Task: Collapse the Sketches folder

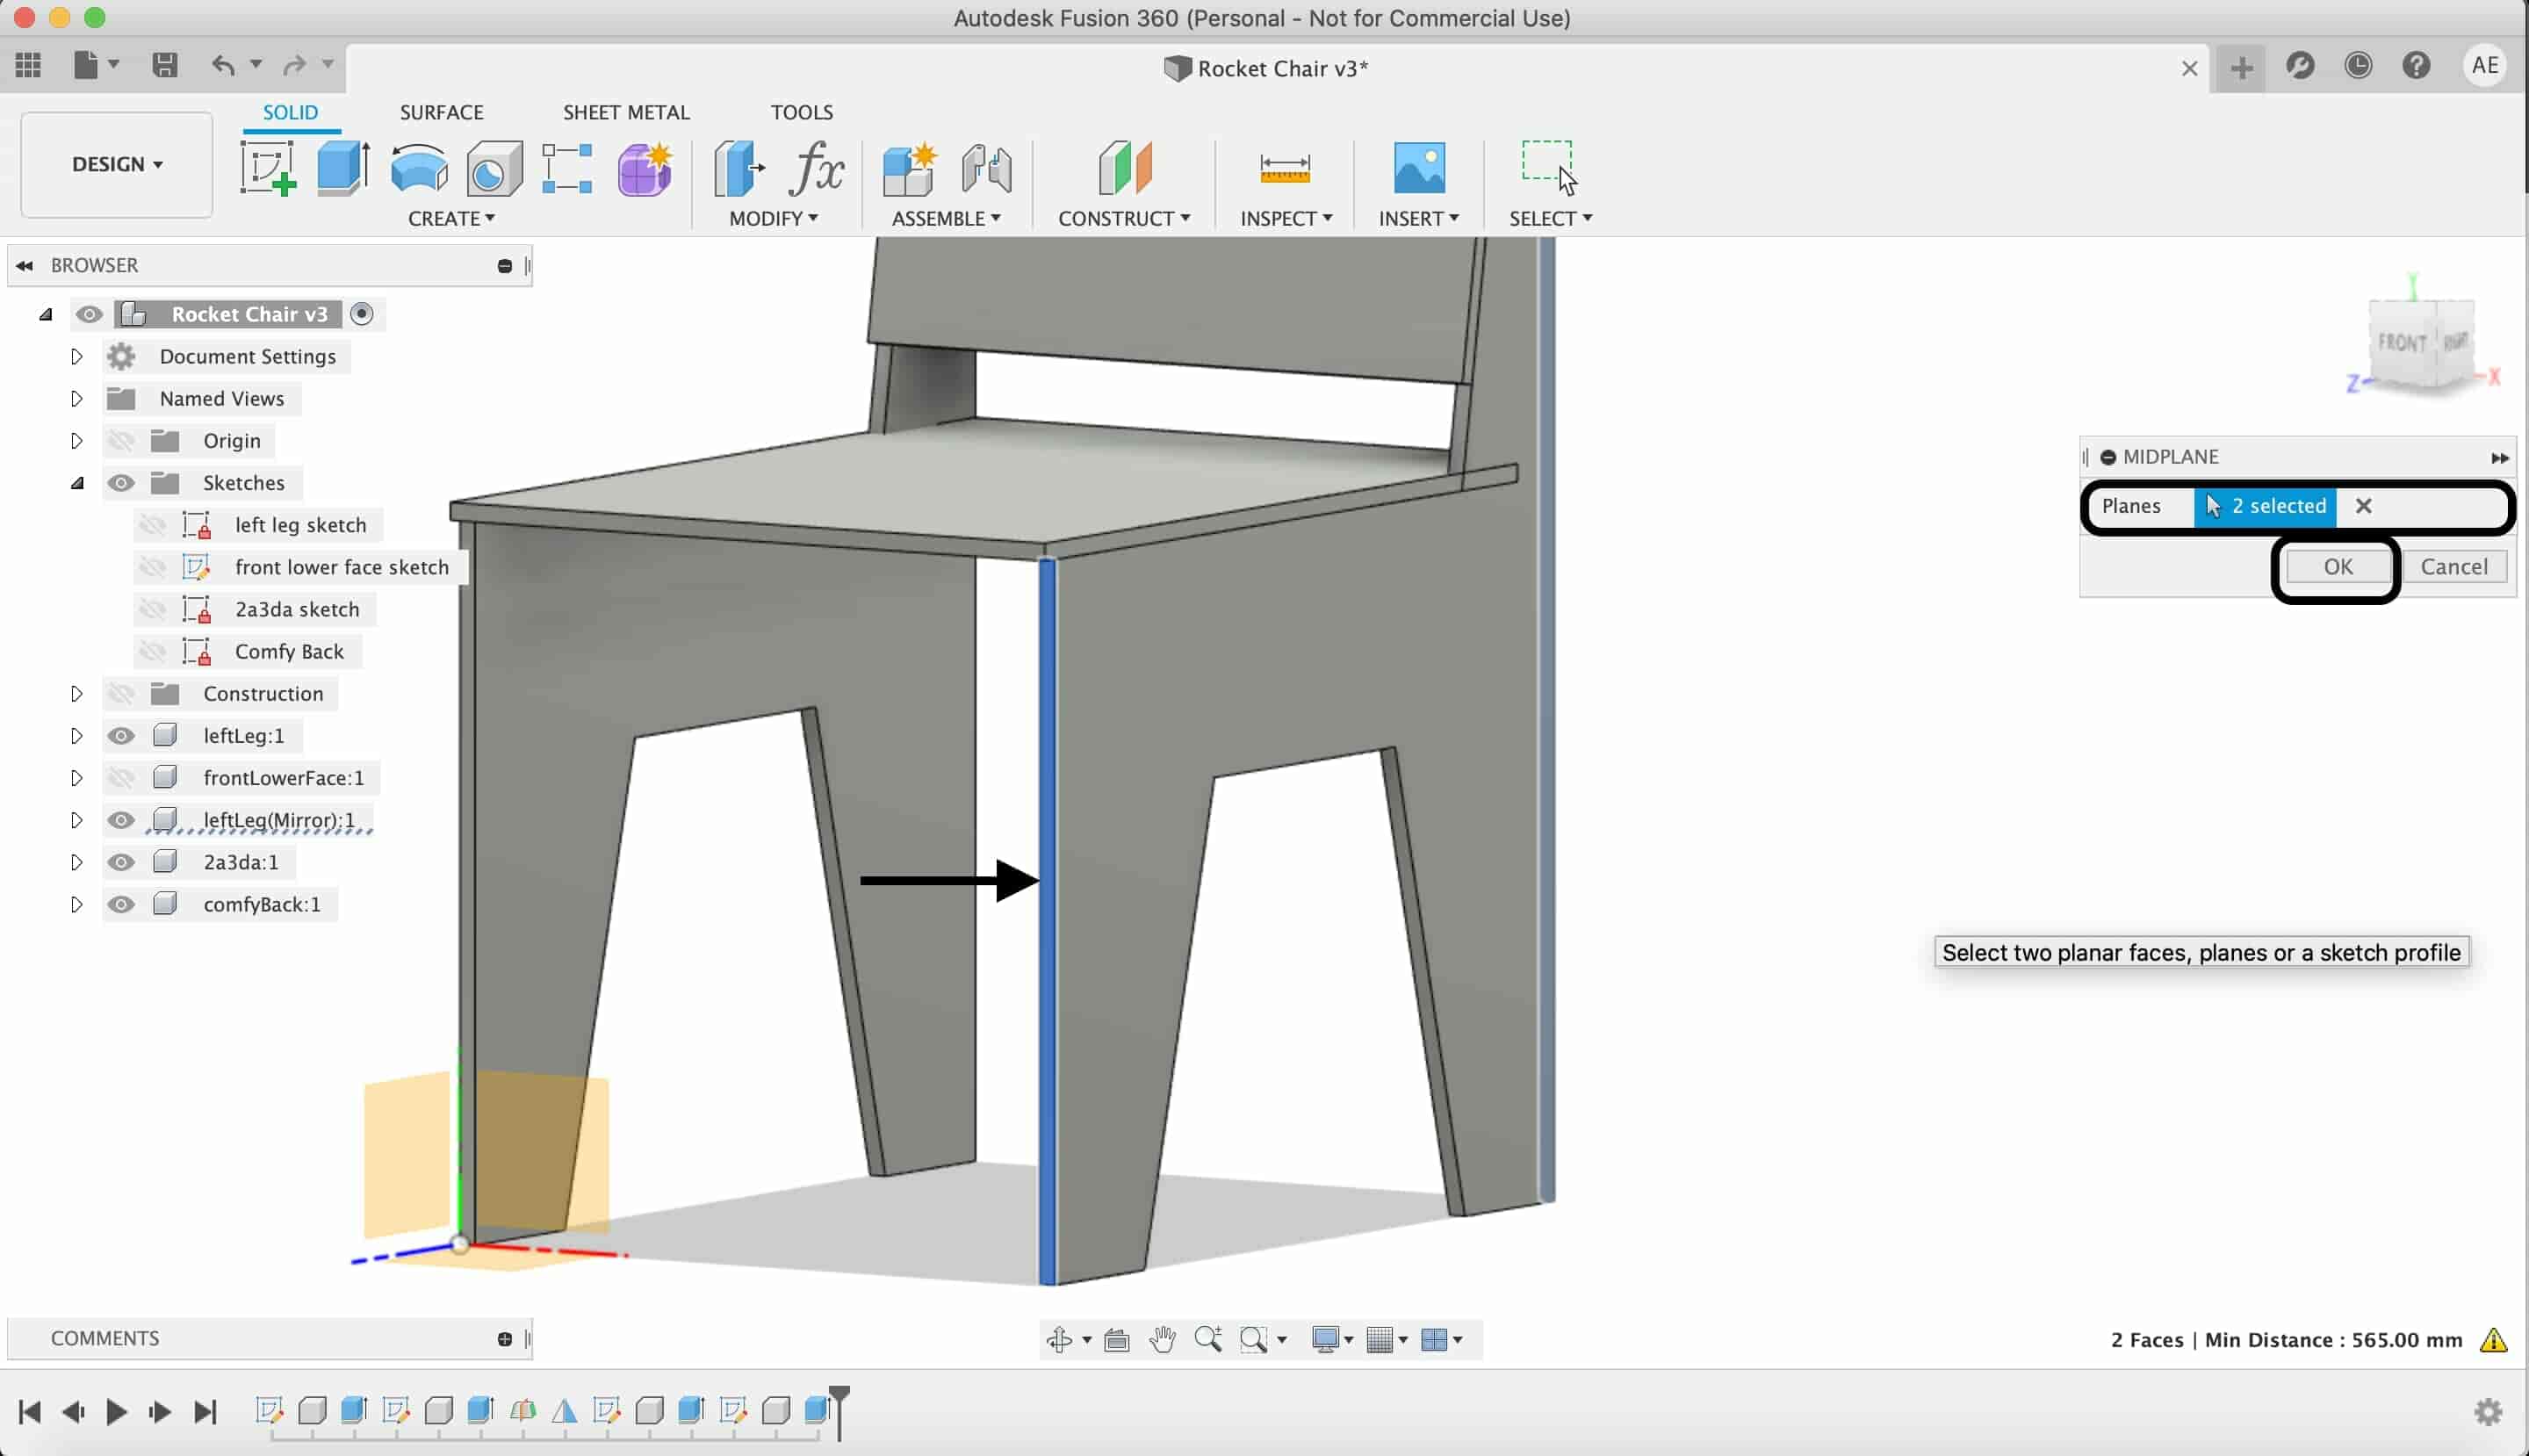Action: 77,483
